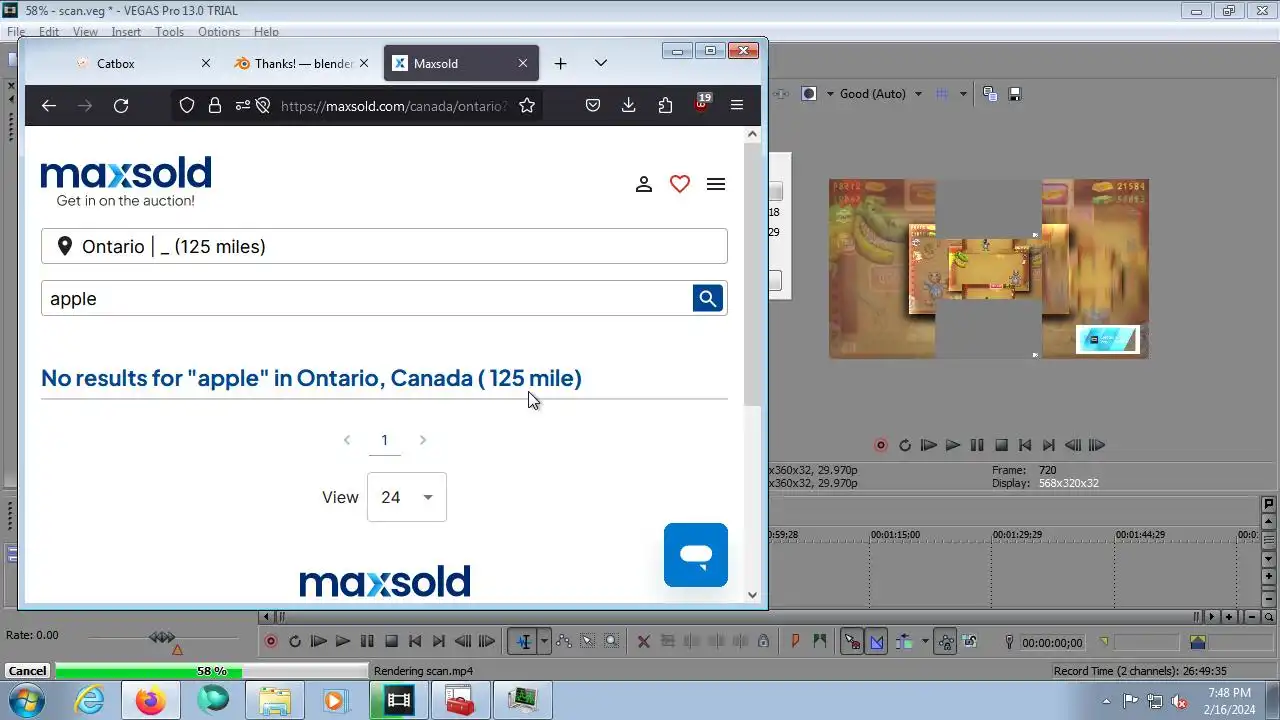Select the Selection edit tool
Image resolution: width=1280 pixels, height=720 pixels.
(588, 642)
